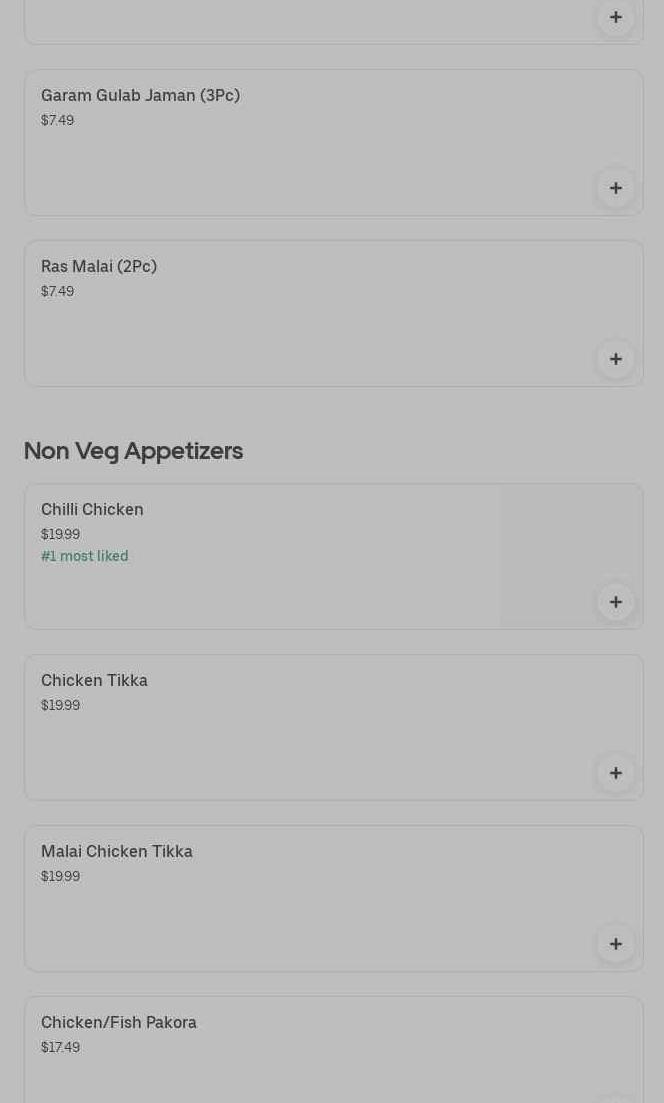
Task: Click the '#1 most liked' badge
Action: [85, 556]
